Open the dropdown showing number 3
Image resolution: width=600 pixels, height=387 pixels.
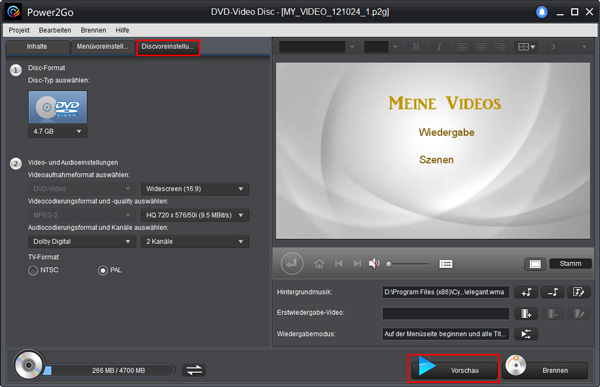(568, 47)
